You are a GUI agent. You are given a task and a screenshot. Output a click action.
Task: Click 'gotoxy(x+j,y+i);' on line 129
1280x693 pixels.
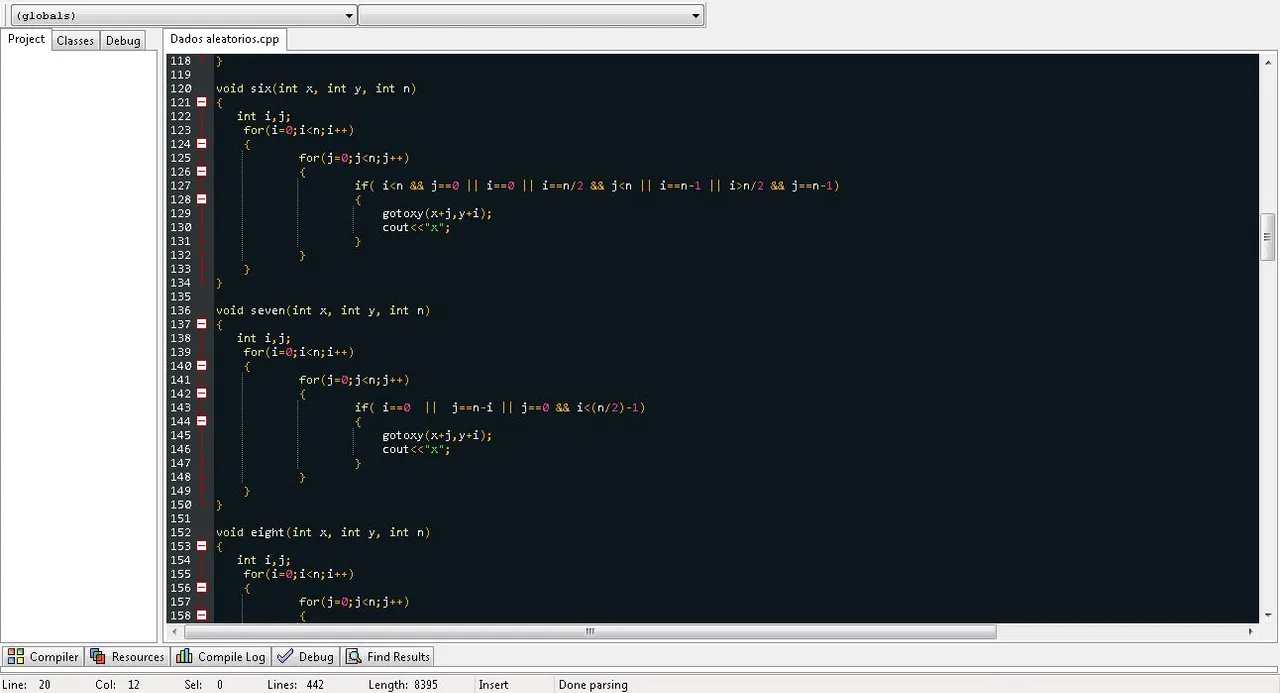(x=437, y=213)
